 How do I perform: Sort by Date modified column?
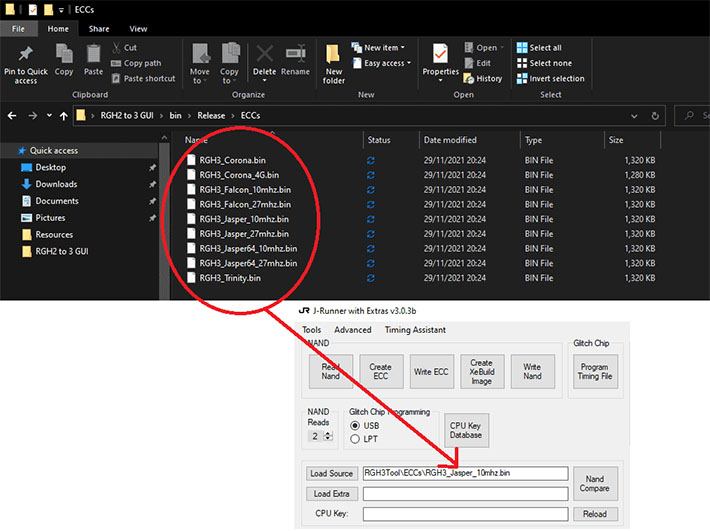pos(450,140)
